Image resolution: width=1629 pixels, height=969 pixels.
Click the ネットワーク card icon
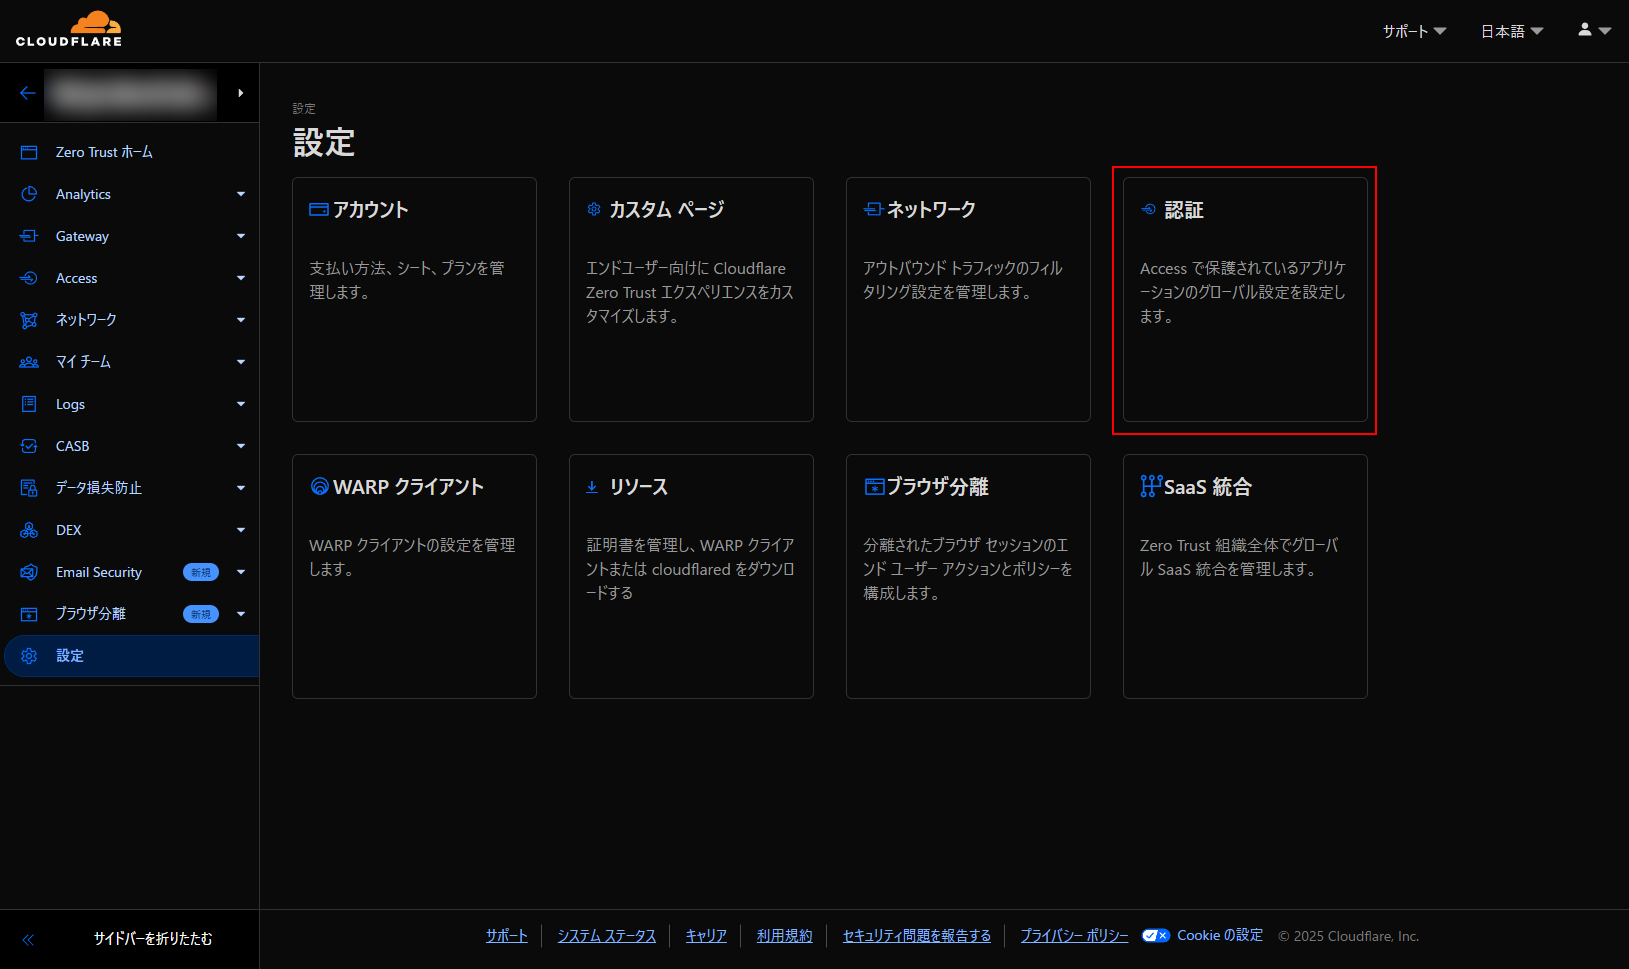tap(873, 209)
